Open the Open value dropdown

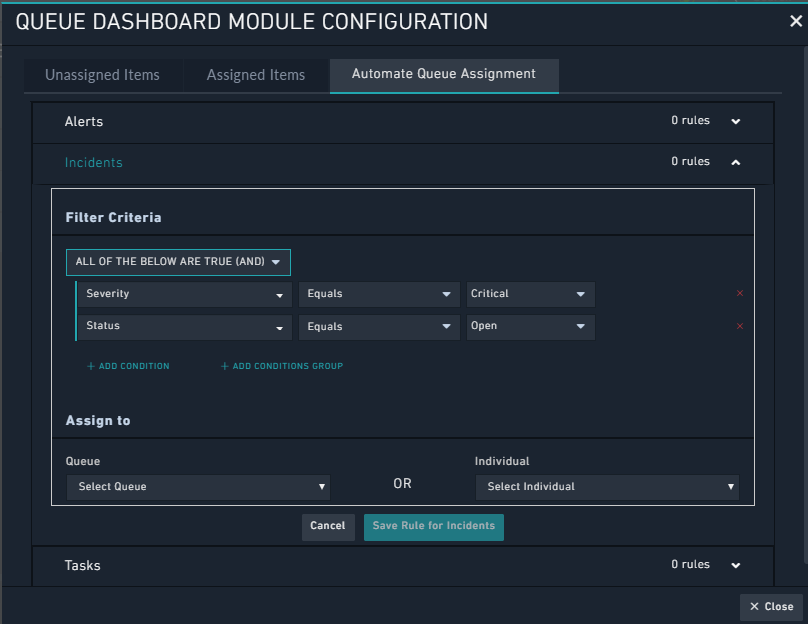[x=531, y=327]
